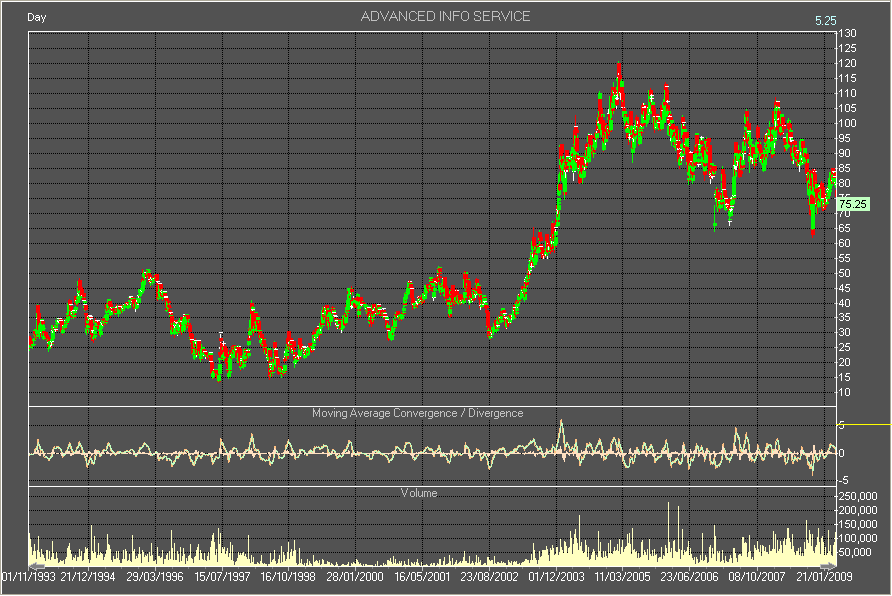
Task: Click the 75.25 current price tag
Action: coord(853,204)
